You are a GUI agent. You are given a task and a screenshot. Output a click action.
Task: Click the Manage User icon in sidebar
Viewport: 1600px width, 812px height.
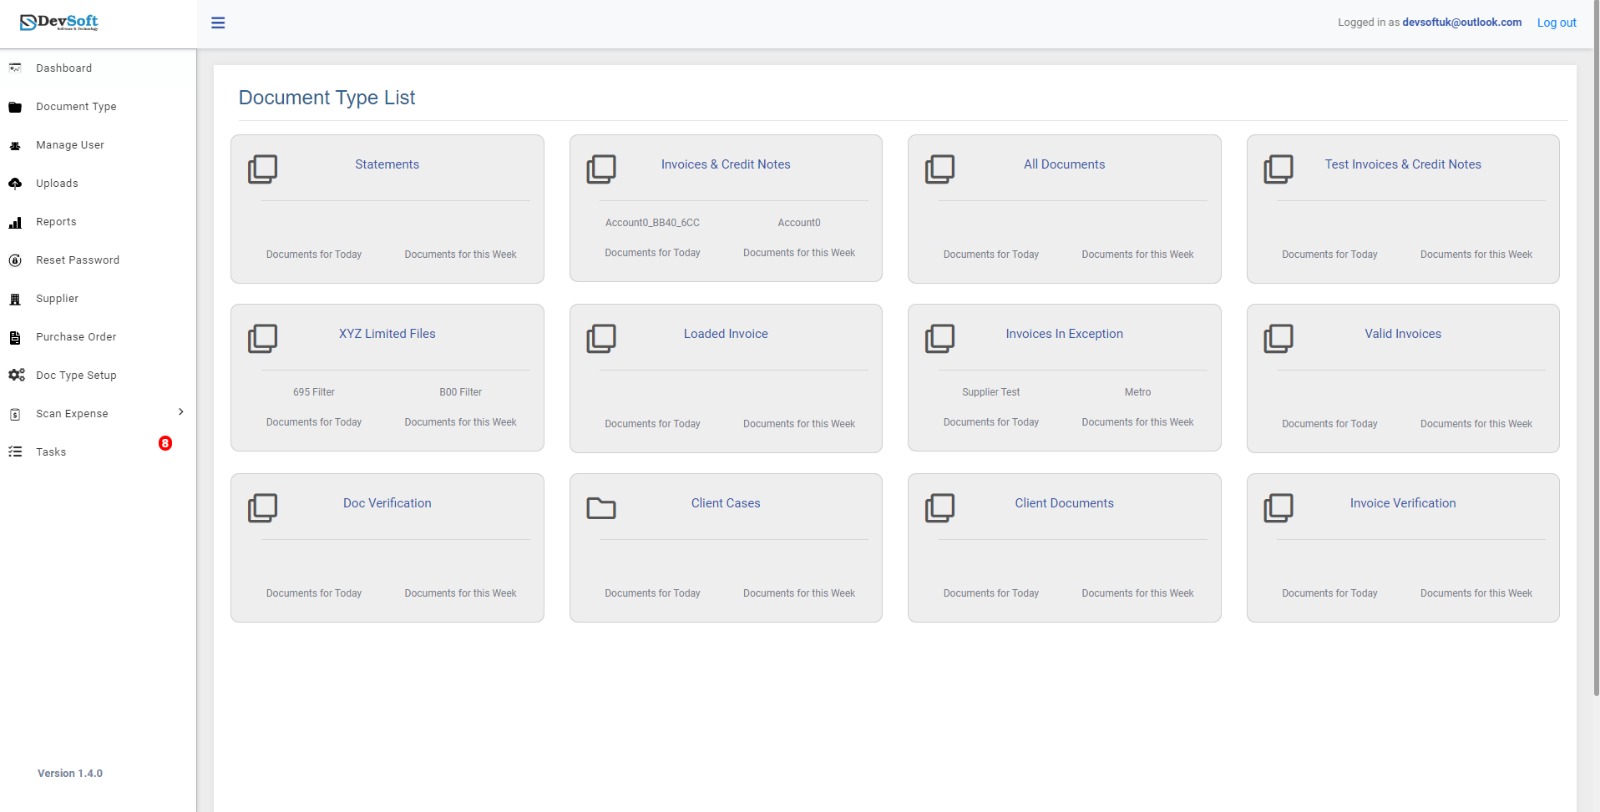coord(15,145)
